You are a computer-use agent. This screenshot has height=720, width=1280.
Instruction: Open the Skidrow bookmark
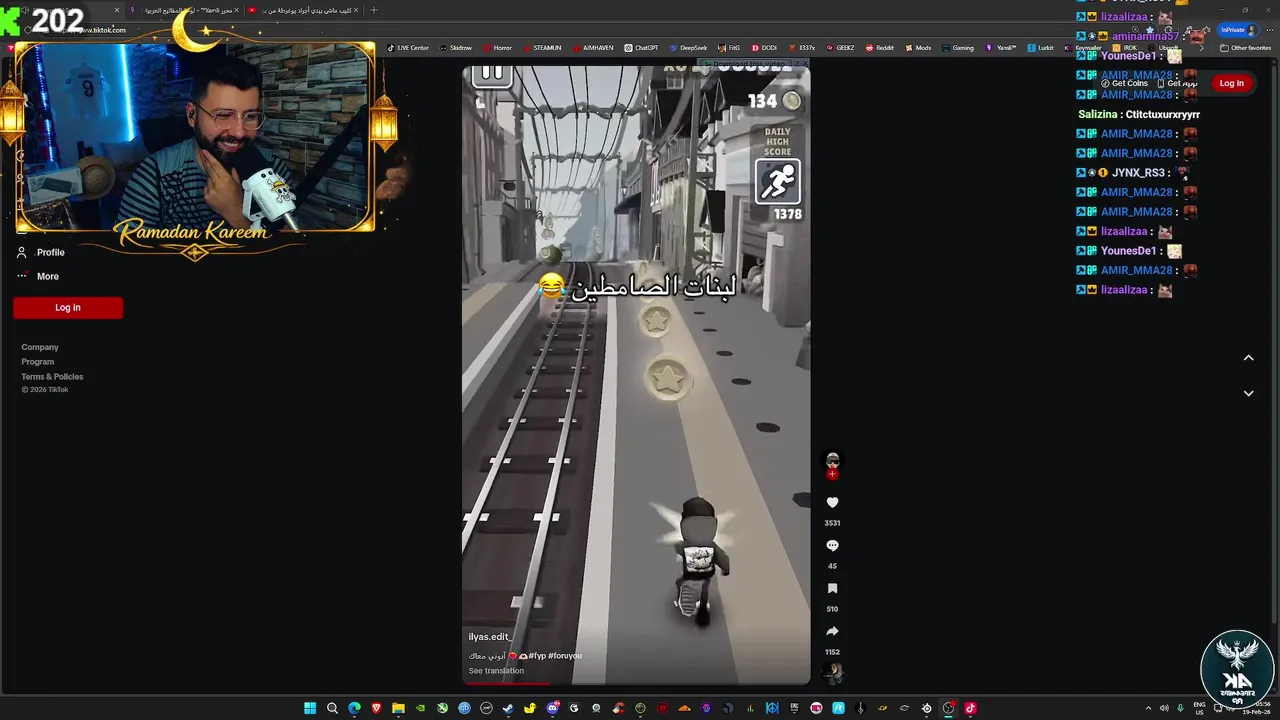[456, 48]
